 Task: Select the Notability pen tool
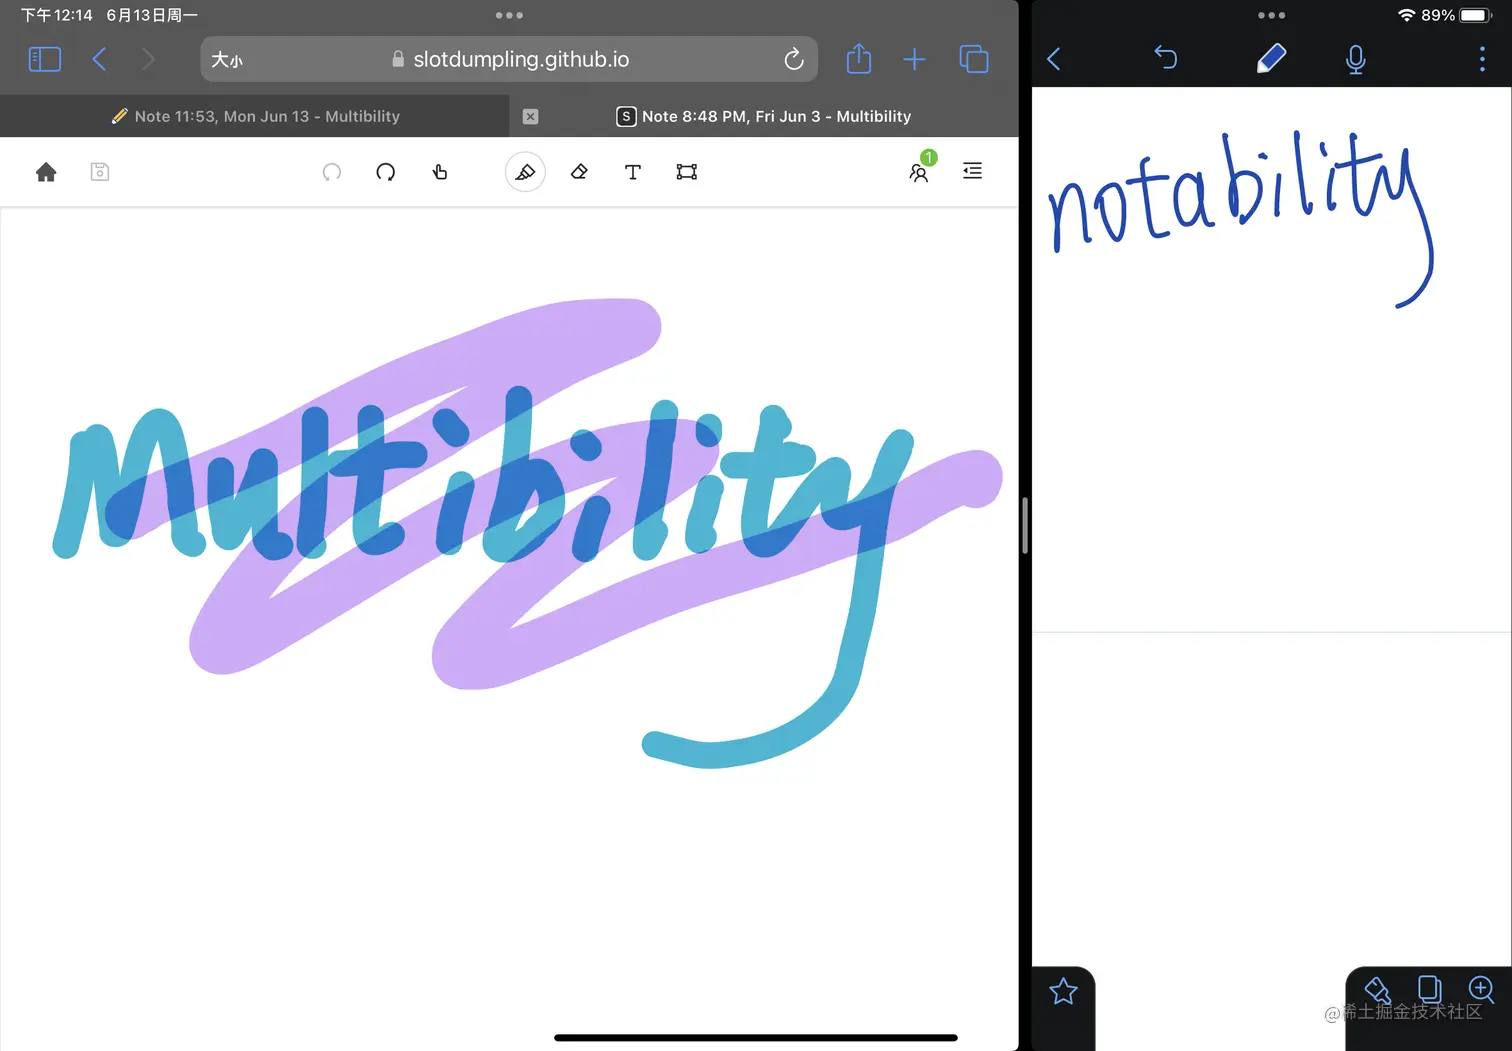(1271, 58)
